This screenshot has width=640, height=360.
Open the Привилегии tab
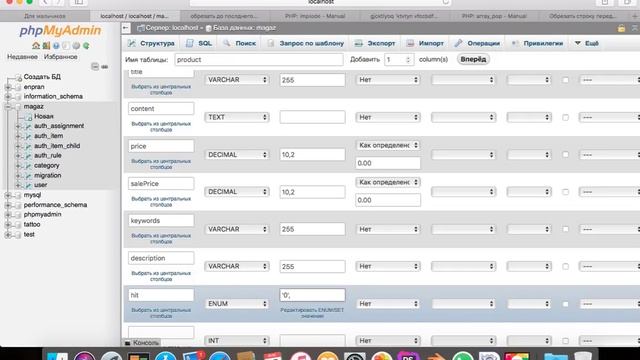tap(537, 43)
